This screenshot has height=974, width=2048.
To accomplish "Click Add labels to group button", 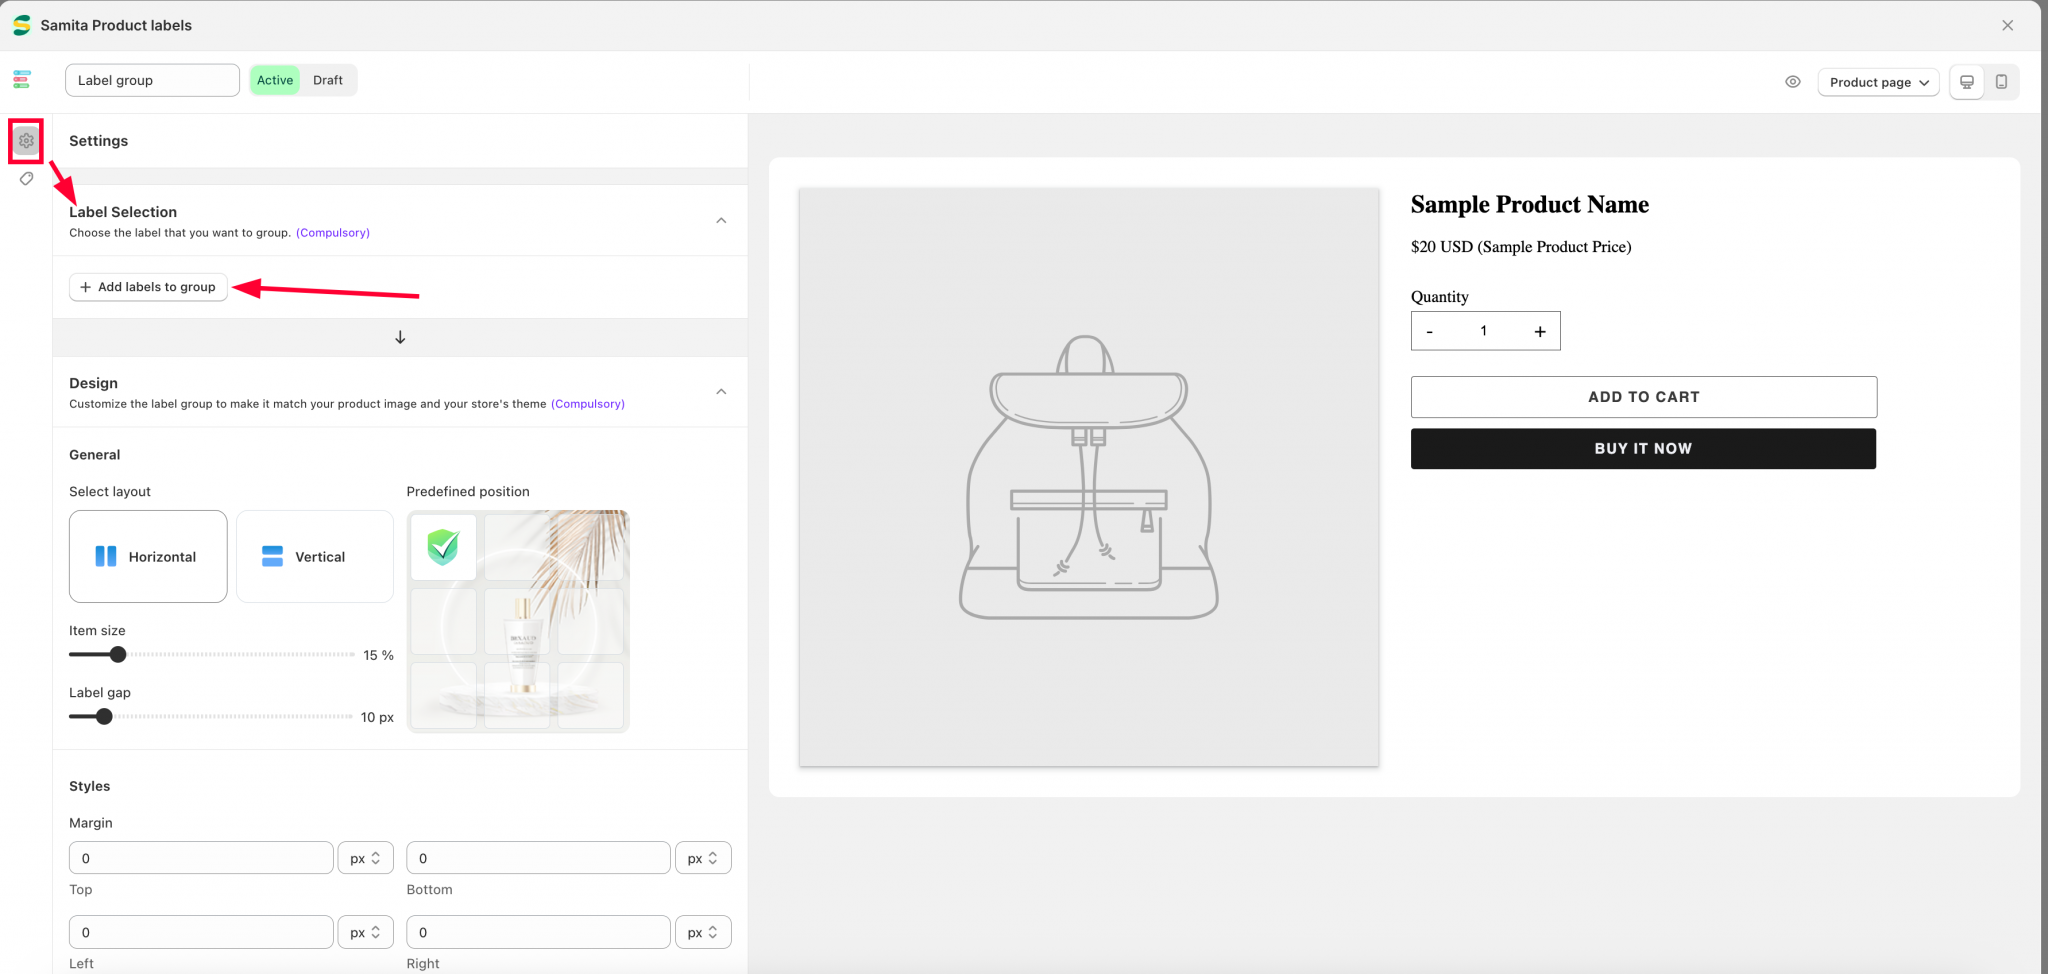I will click(x=148, y=287).
